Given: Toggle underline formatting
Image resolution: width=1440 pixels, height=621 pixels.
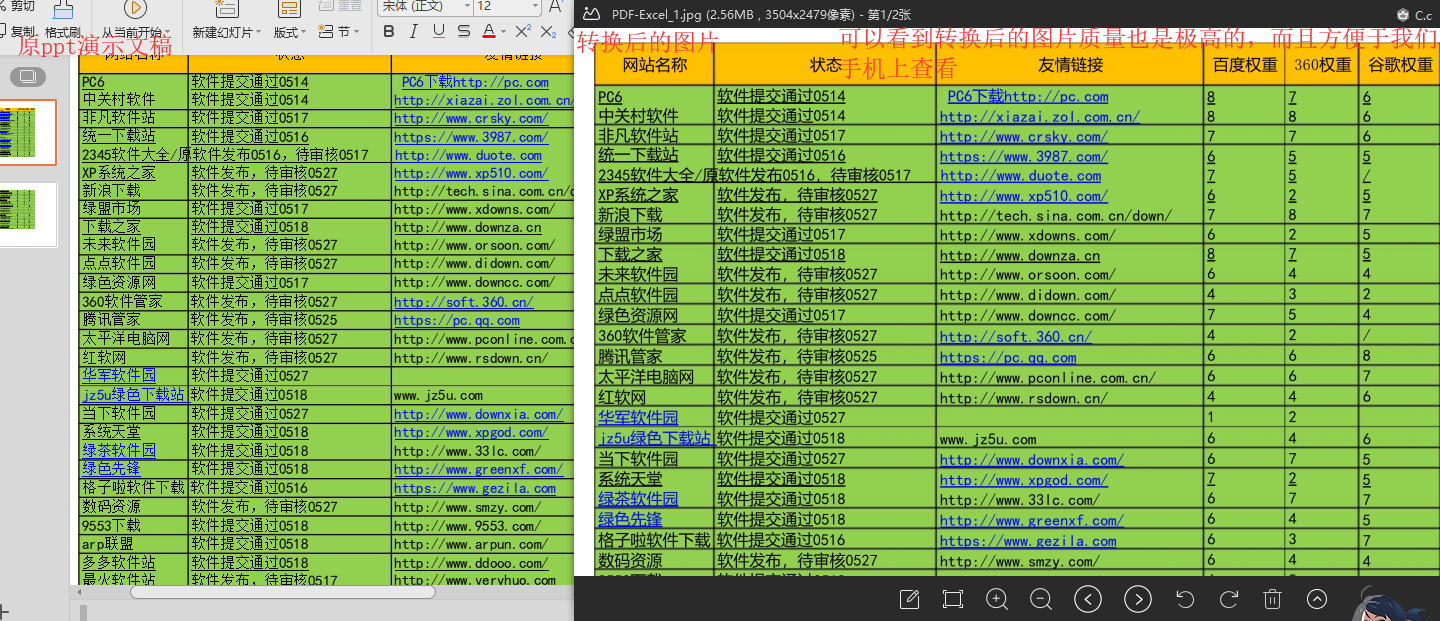Looking at the screenshot, I should [x=439, y=31].
